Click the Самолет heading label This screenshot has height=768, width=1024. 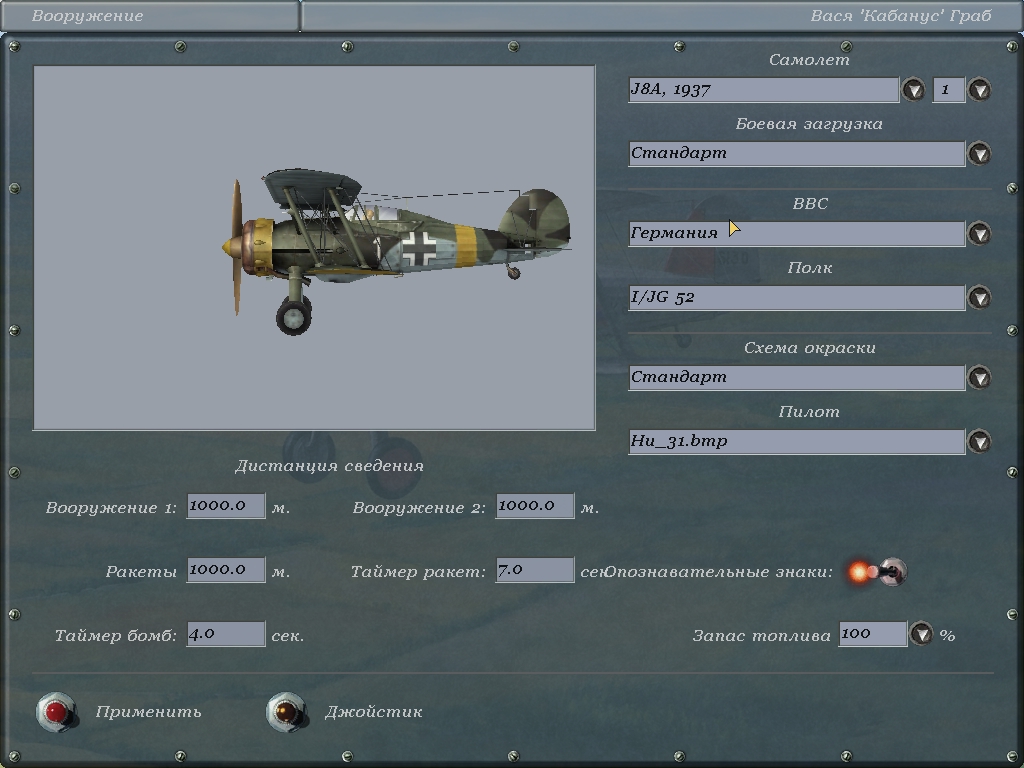click(x=809, y=59)
